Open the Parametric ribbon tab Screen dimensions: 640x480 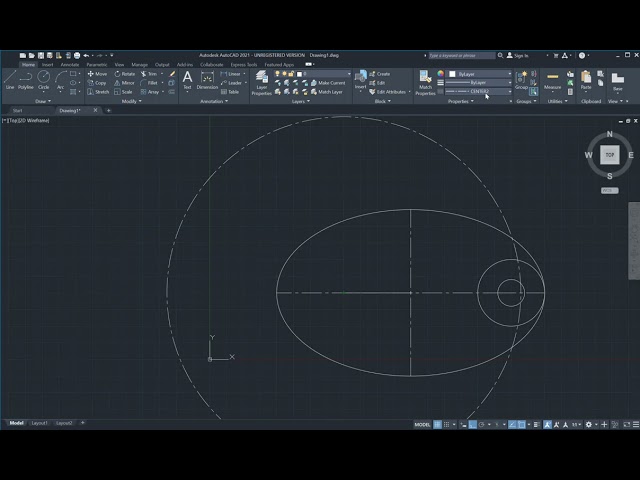97,64
